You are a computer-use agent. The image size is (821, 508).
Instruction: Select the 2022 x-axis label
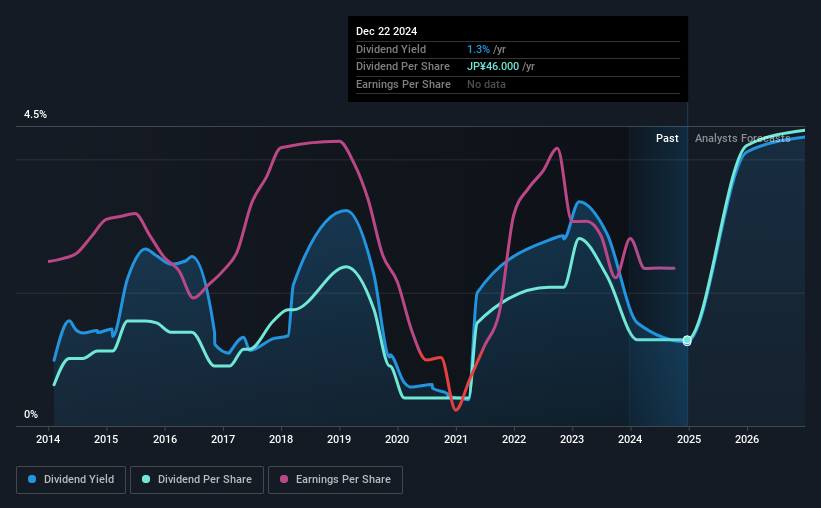click(514, 439)
